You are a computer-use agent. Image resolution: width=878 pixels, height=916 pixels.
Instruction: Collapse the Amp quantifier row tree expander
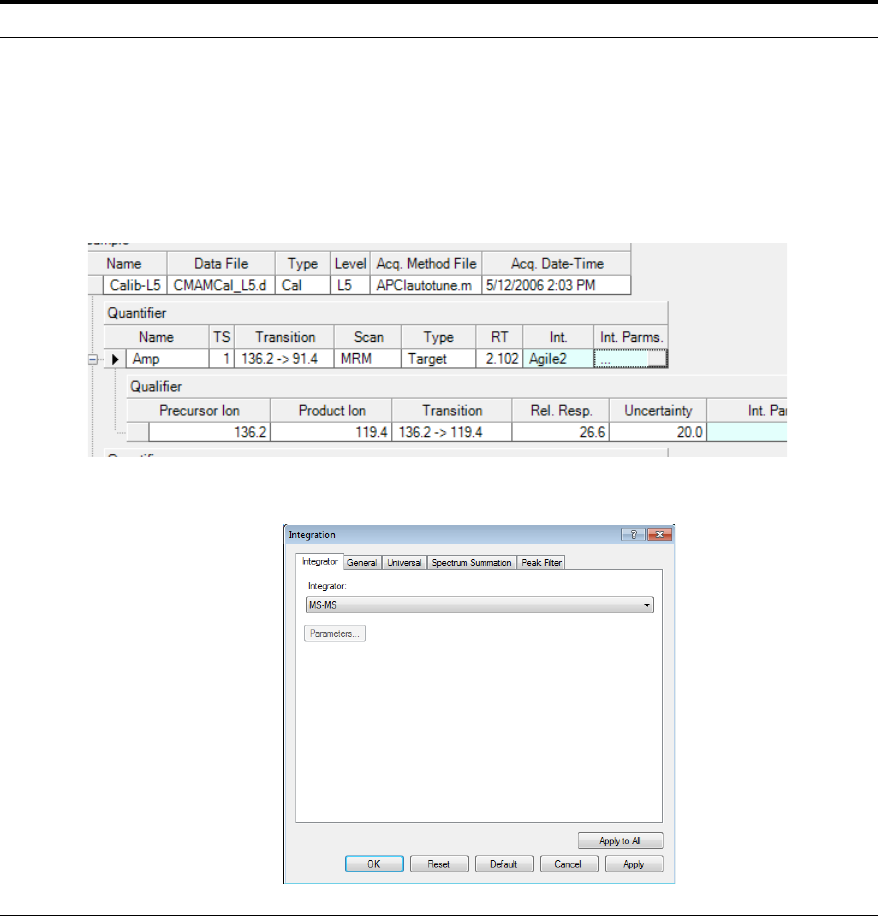pos(92,359)
